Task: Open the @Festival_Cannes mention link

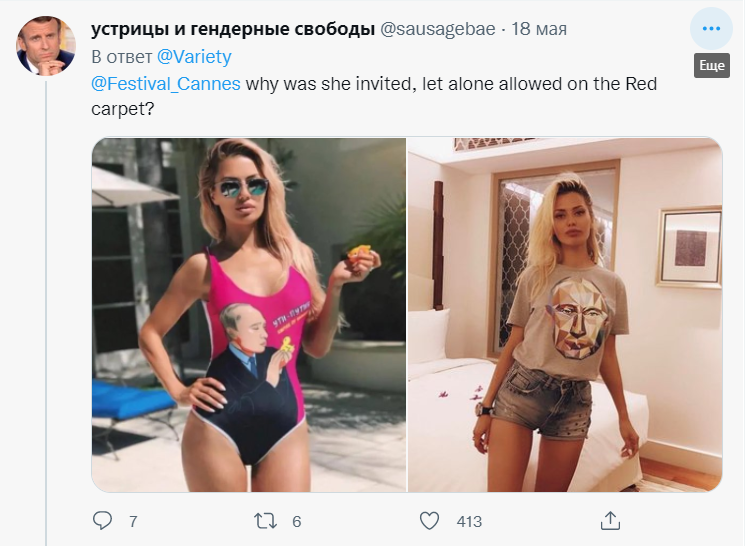Action: point(166,84)
